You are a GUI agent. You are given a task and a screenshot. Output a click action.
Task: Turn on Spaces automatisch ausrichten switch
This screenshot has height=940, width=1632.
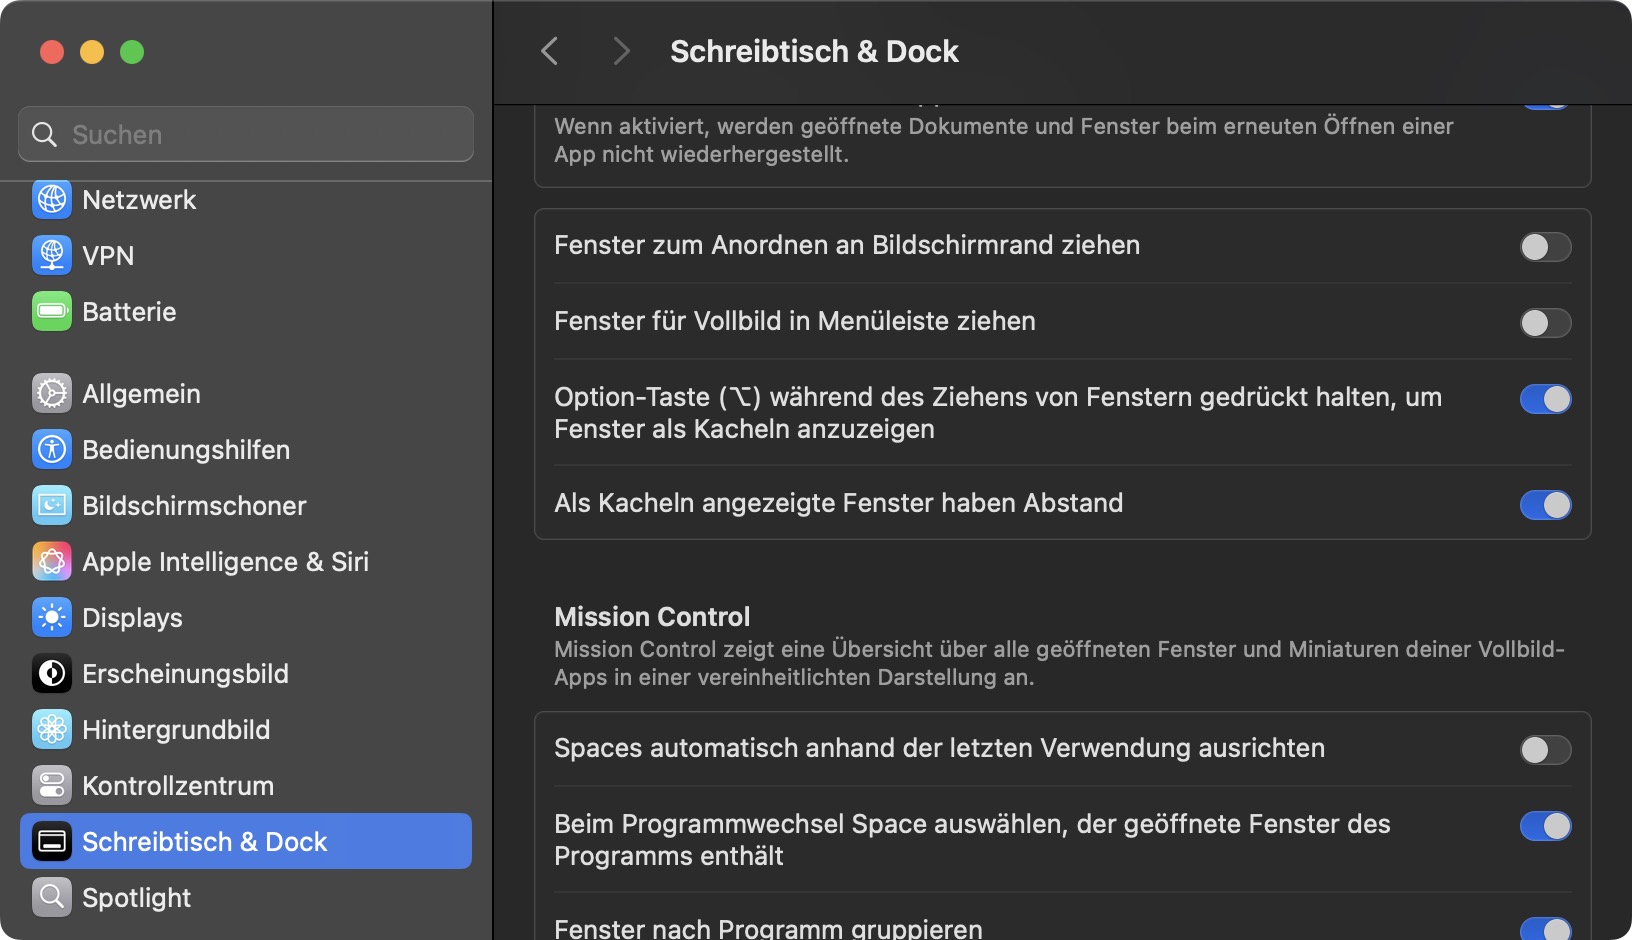coord(1545,750)
